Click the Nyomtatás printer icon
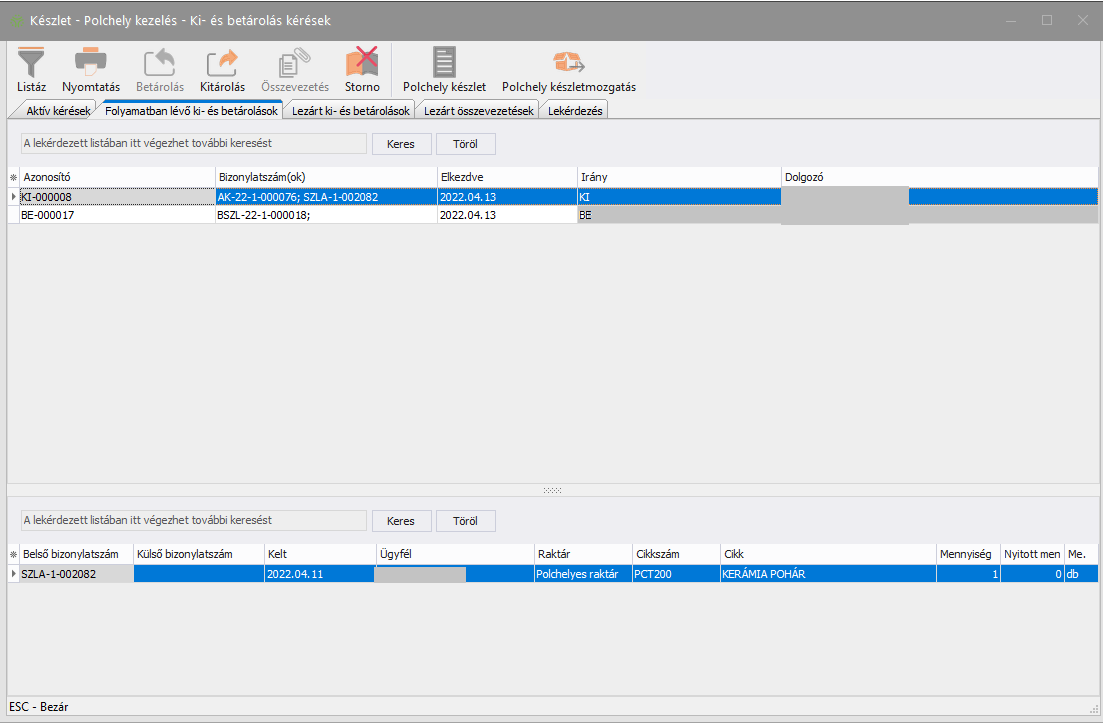The width and height of the screenshot is (1103, 727). [x=91, y=62]
